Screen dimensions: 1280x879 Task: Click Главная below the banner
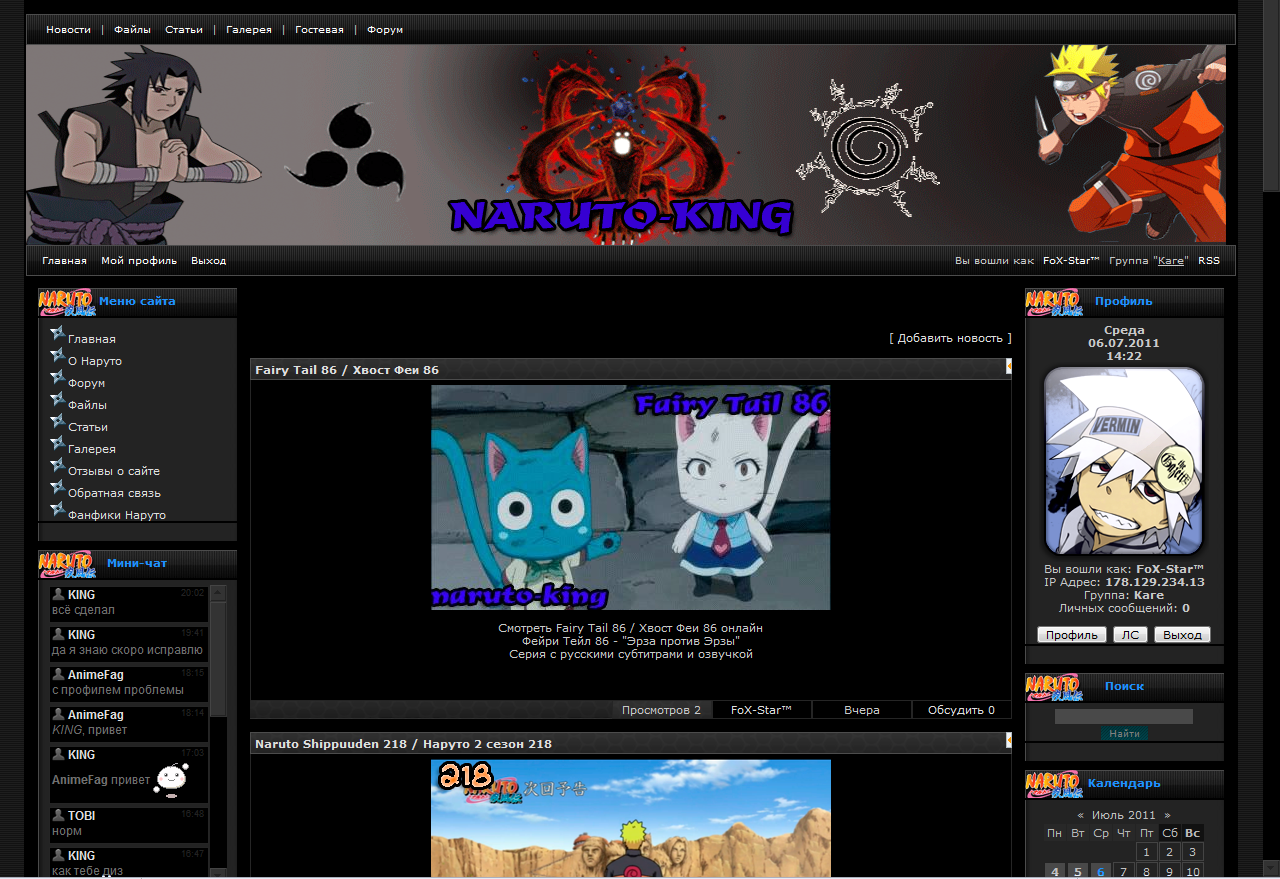tap(64, 261)
